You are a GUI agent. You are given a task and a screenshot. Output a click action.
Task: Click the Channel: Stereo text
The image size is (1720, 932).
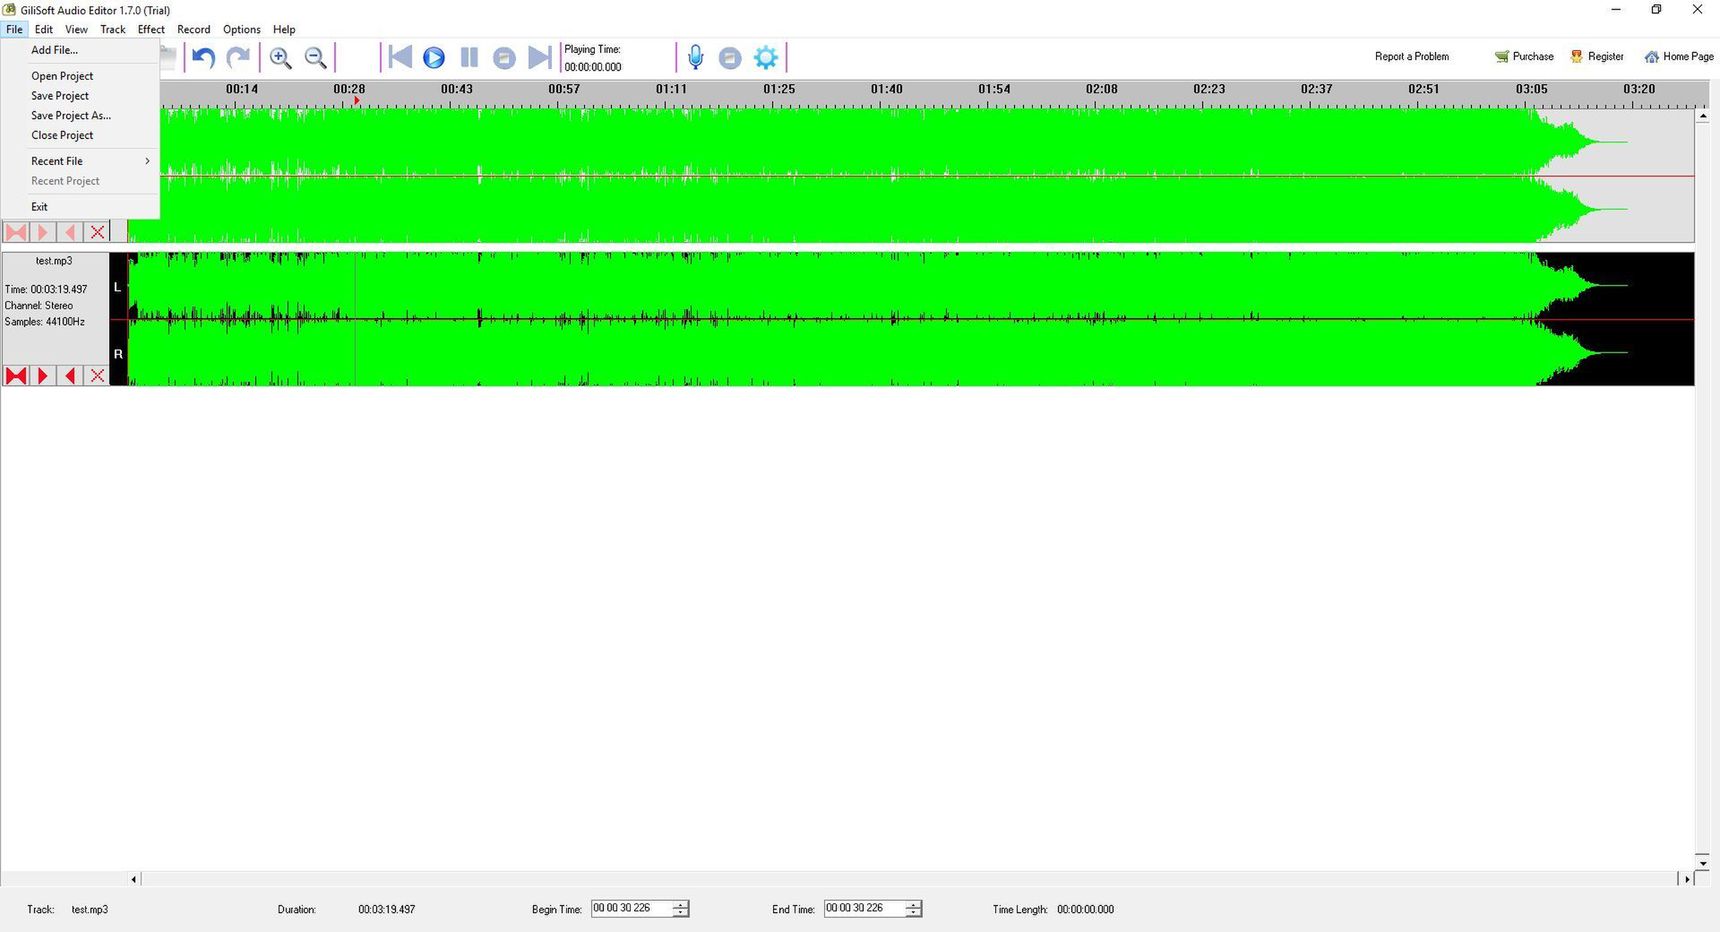(x=39, y=306)
